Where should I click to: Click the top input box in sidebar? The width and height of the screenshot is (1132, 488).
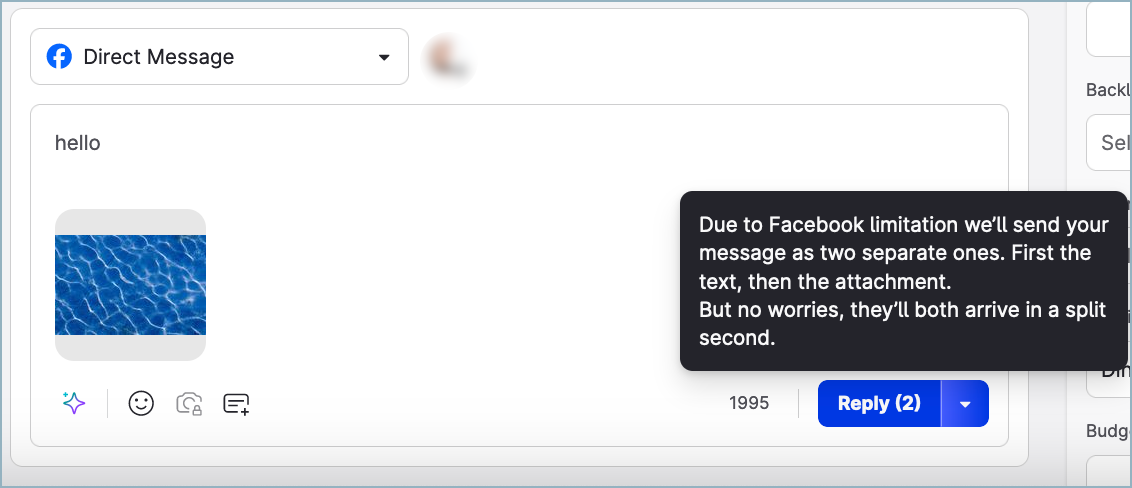pos(1110,30)
